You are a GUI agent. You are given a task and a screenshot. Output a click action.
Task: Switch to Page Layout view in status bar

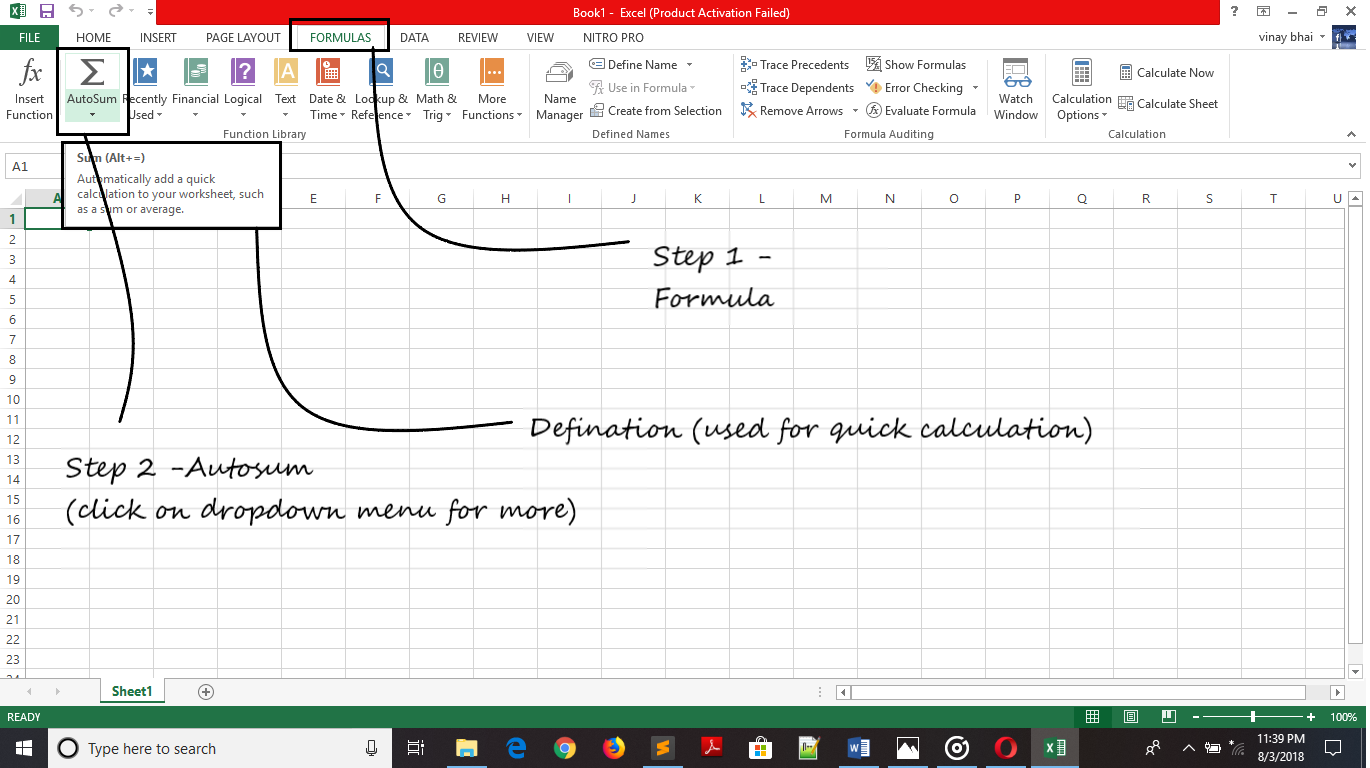pos(1130,717)
